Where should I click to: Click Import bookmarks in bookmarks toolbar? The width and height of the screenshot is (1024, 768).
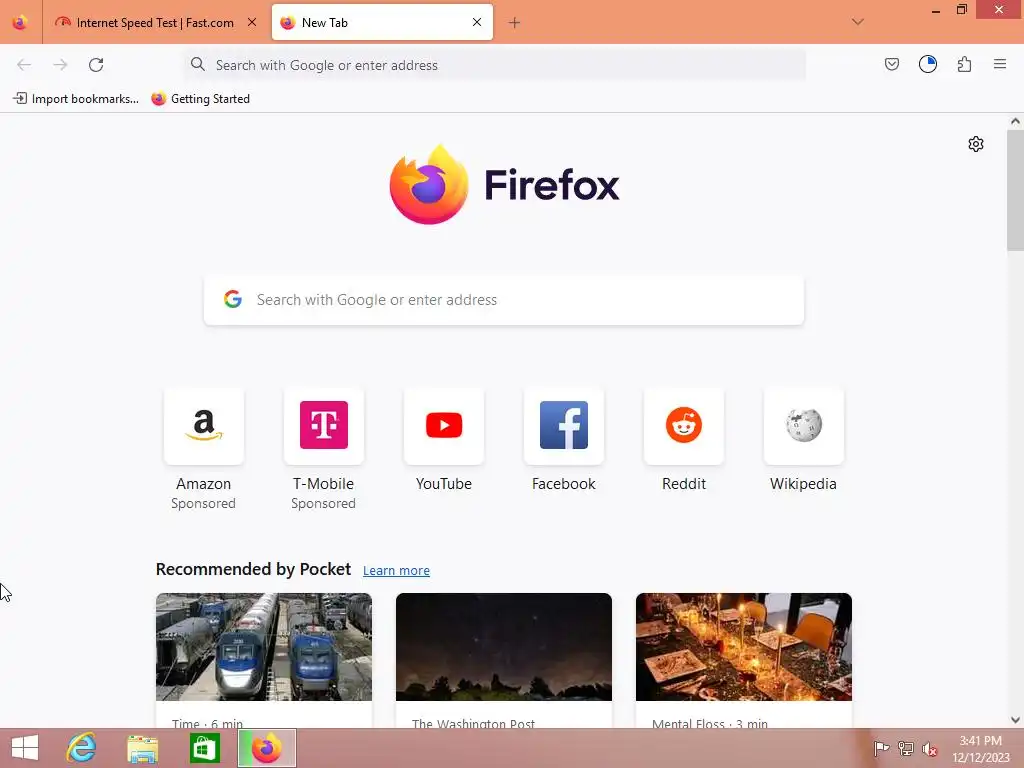click(76, 99)
